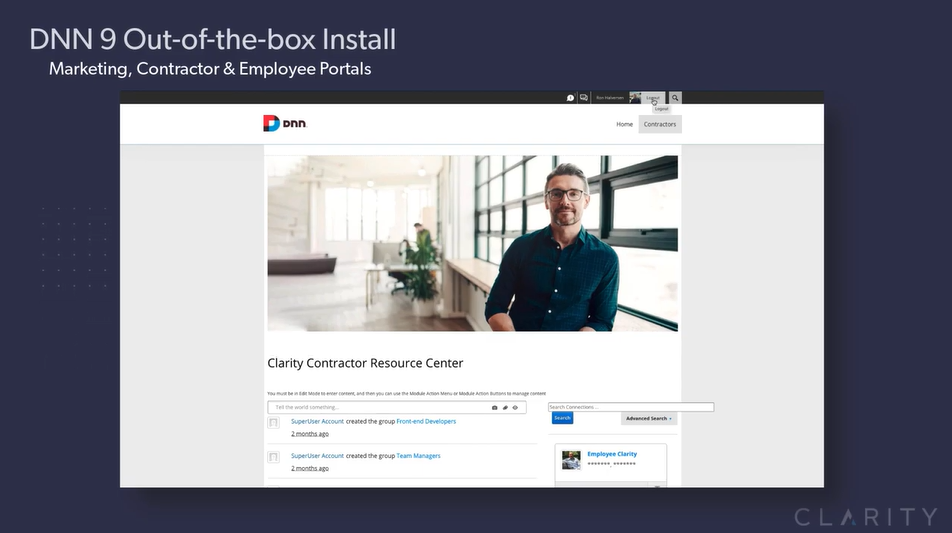This screenshot has height=533, width=952.
Task: Click the notifications alert icon in top bar
Action: (570, 98)
